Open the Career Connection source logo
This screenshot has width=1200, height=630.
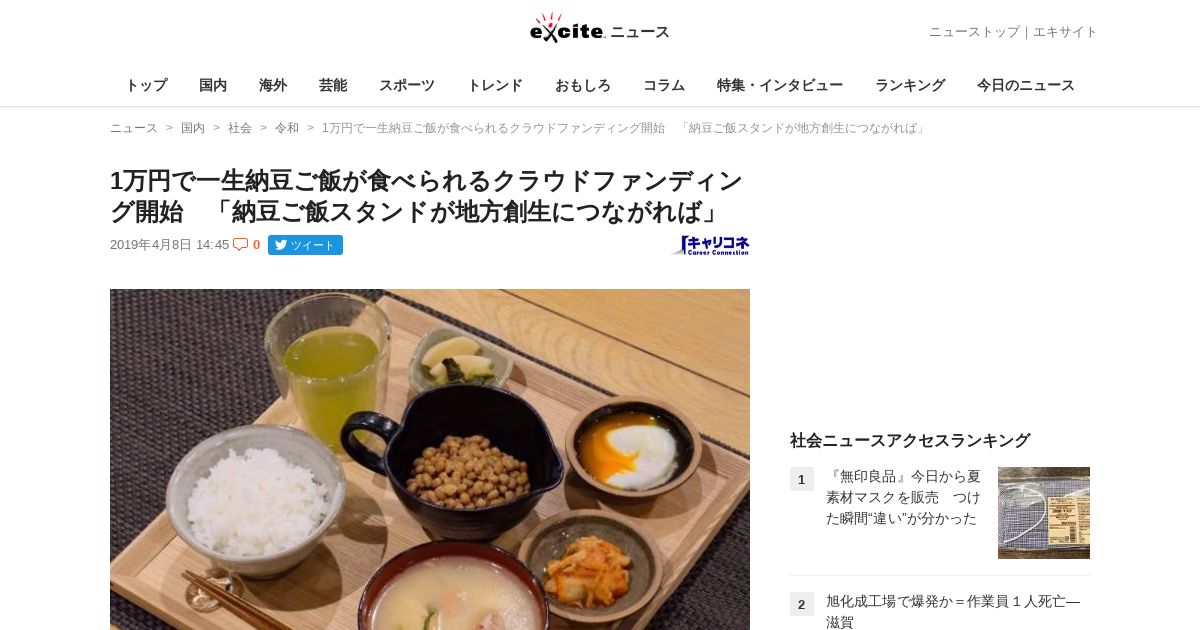coord(710,245)
